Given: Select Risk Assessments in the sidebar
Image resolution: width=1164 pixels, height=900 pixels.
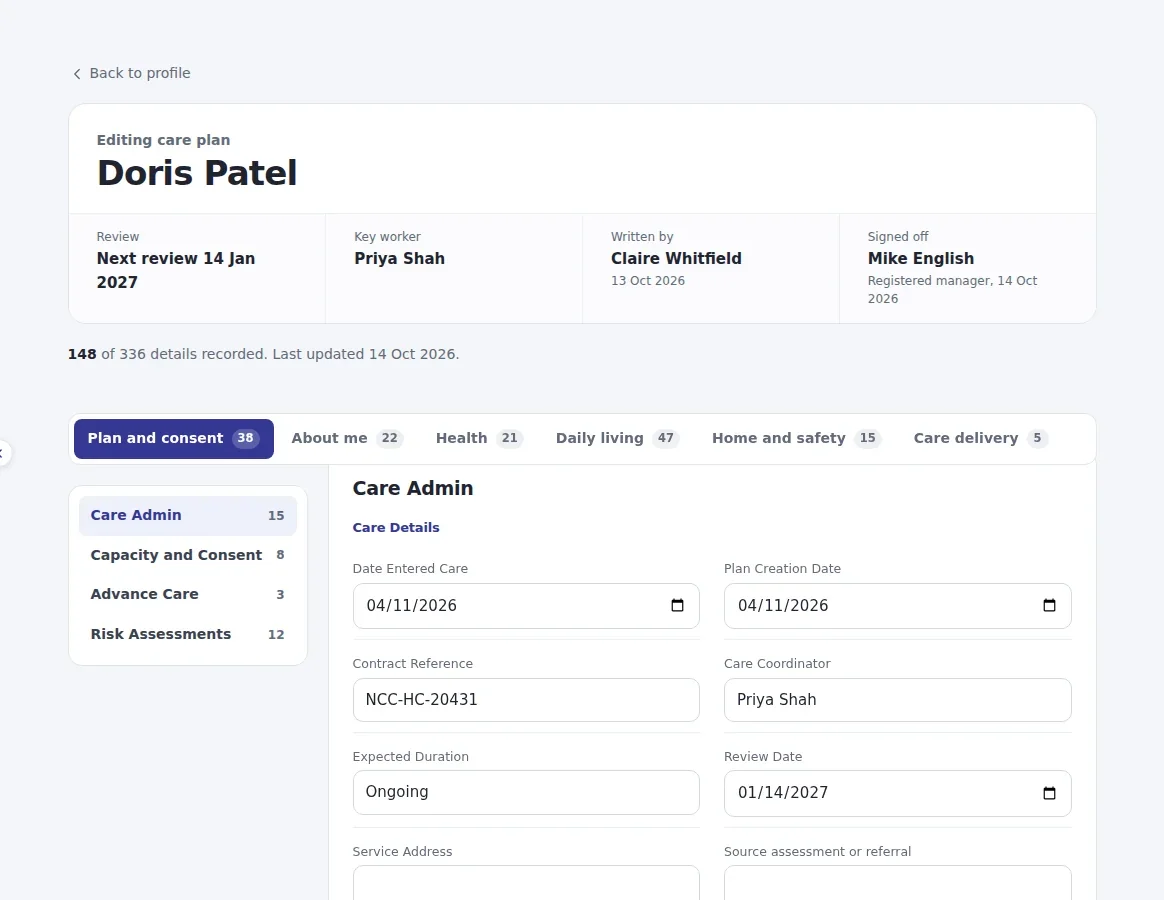Looking at the screenshot, I should 188,634.
